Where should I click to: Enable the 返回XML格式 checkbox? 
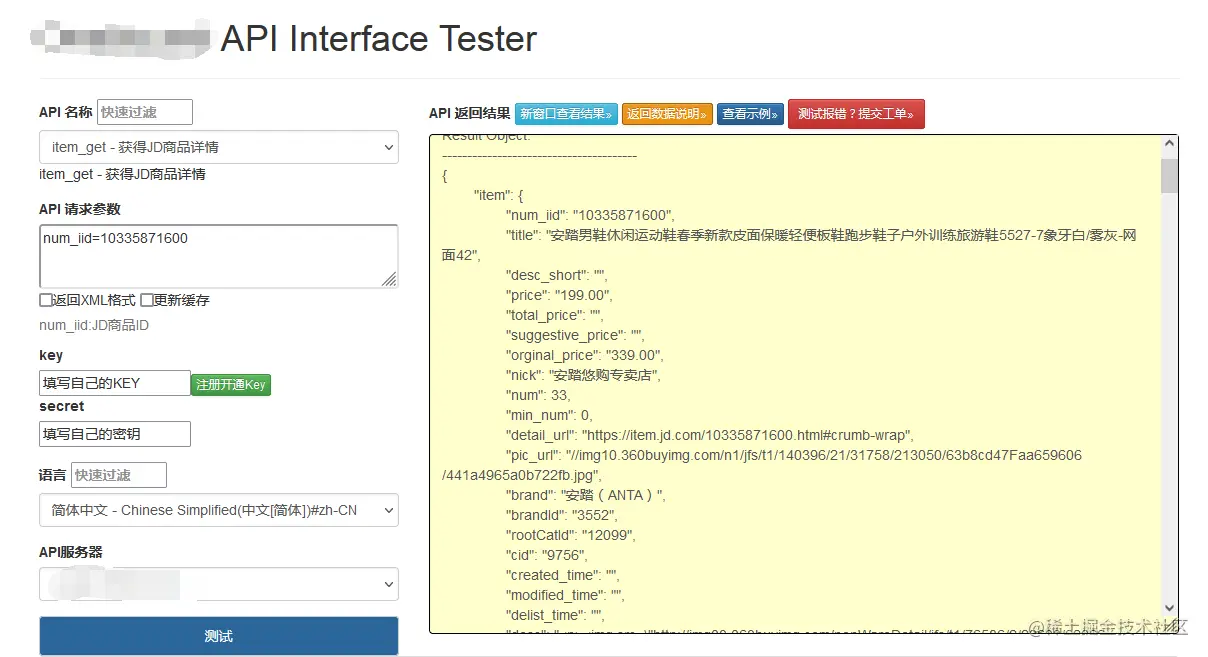point(46,300)
